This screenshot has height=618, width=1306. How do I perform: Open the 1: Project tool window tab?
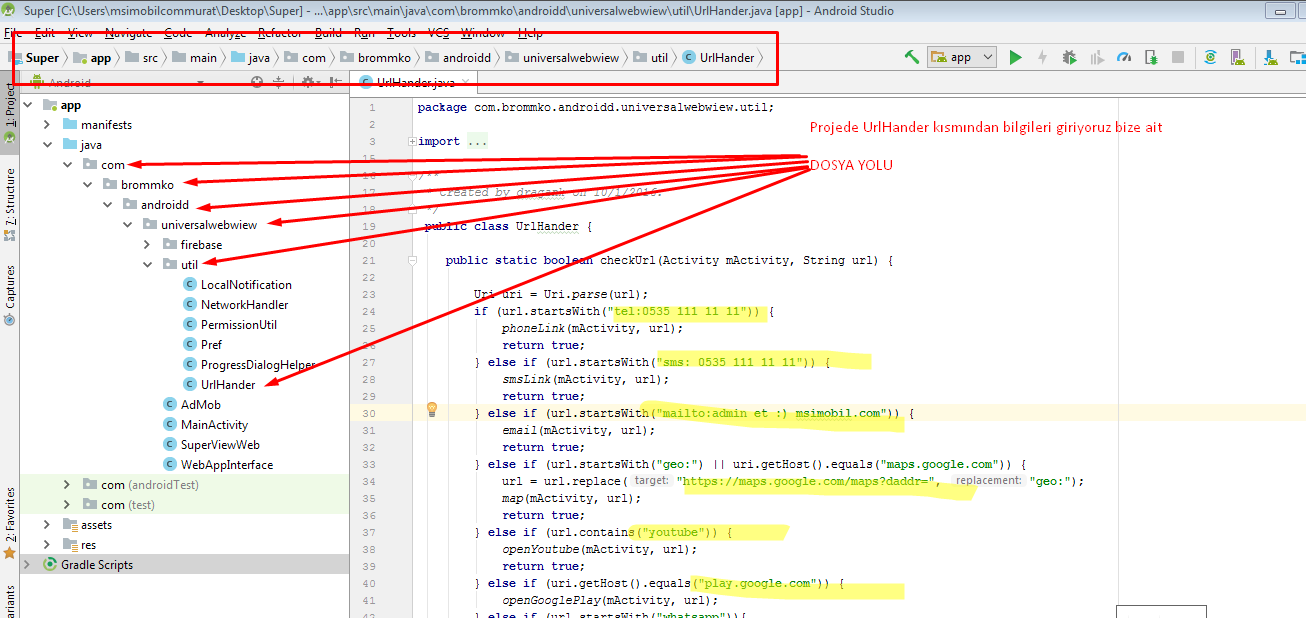(10, 110)
